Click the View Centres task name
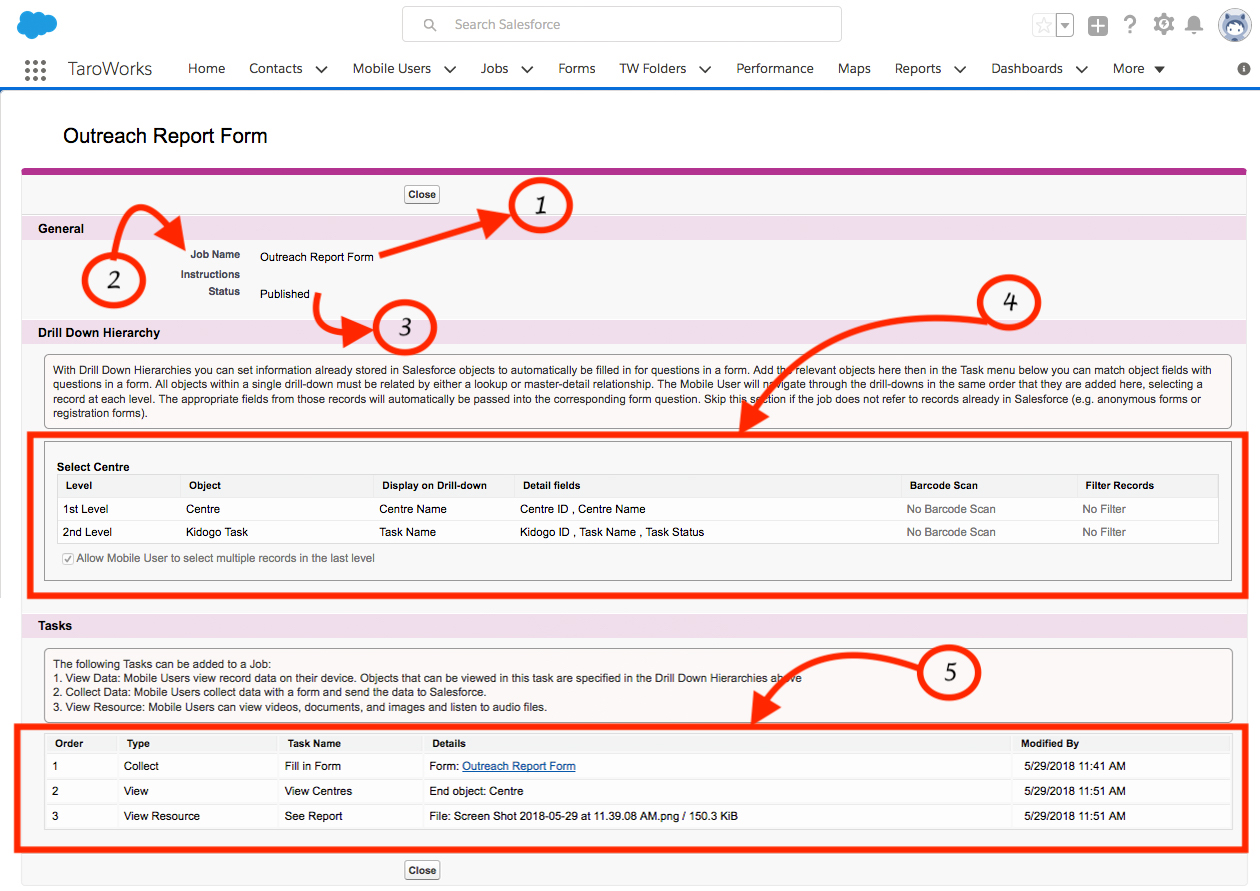Viewport: 1260px width, 891px height. point(319,791)
